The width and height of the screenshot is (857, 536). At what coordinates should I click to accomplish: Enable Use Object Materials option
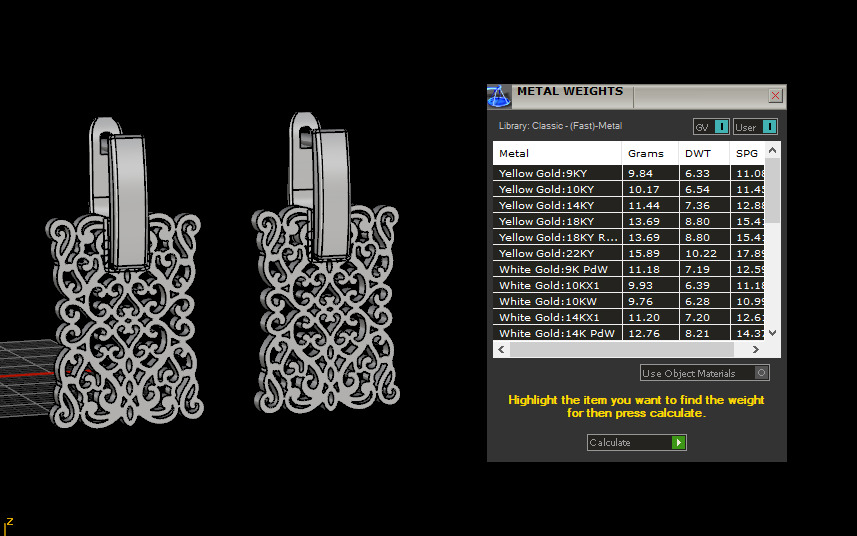[705, 373]
